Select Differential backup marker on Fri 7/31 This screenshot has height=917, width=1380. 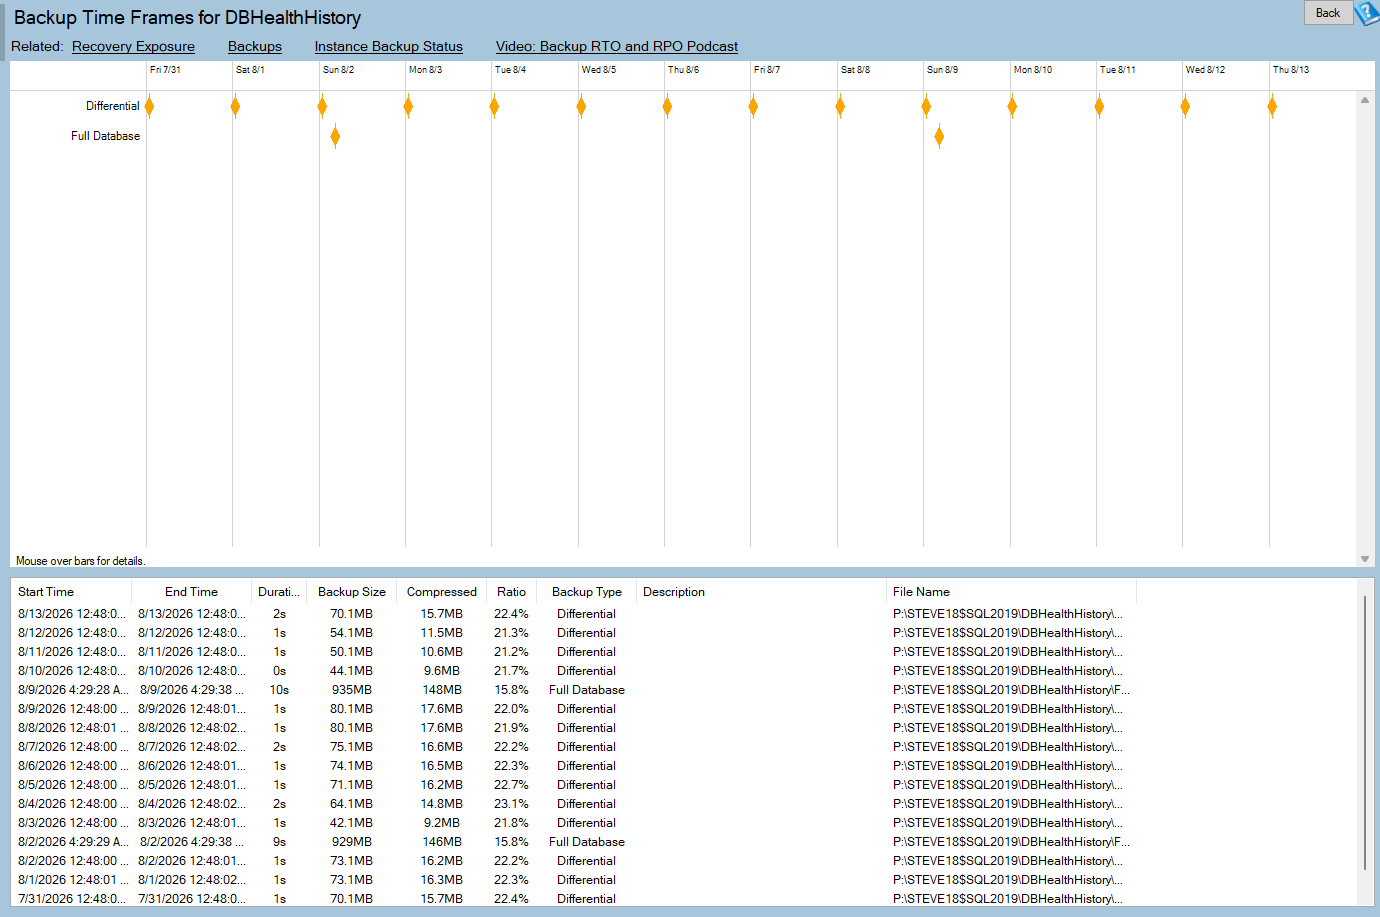tap(149, 106)
